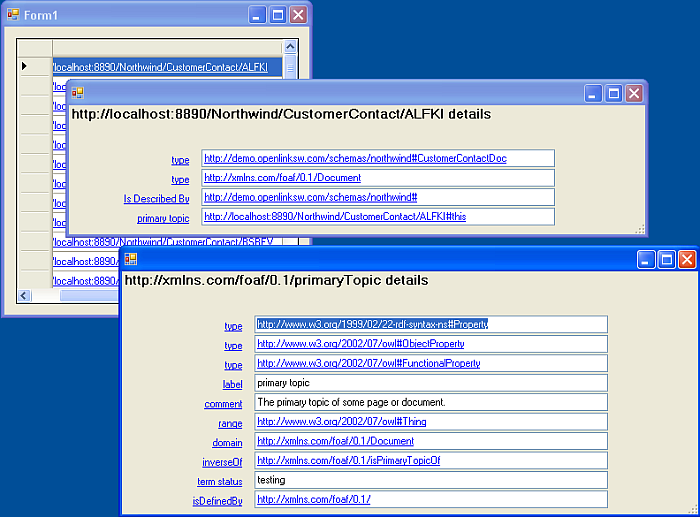Maximize the Form1 window
Viewport: 700px width, 517px height.
point(278,15)
